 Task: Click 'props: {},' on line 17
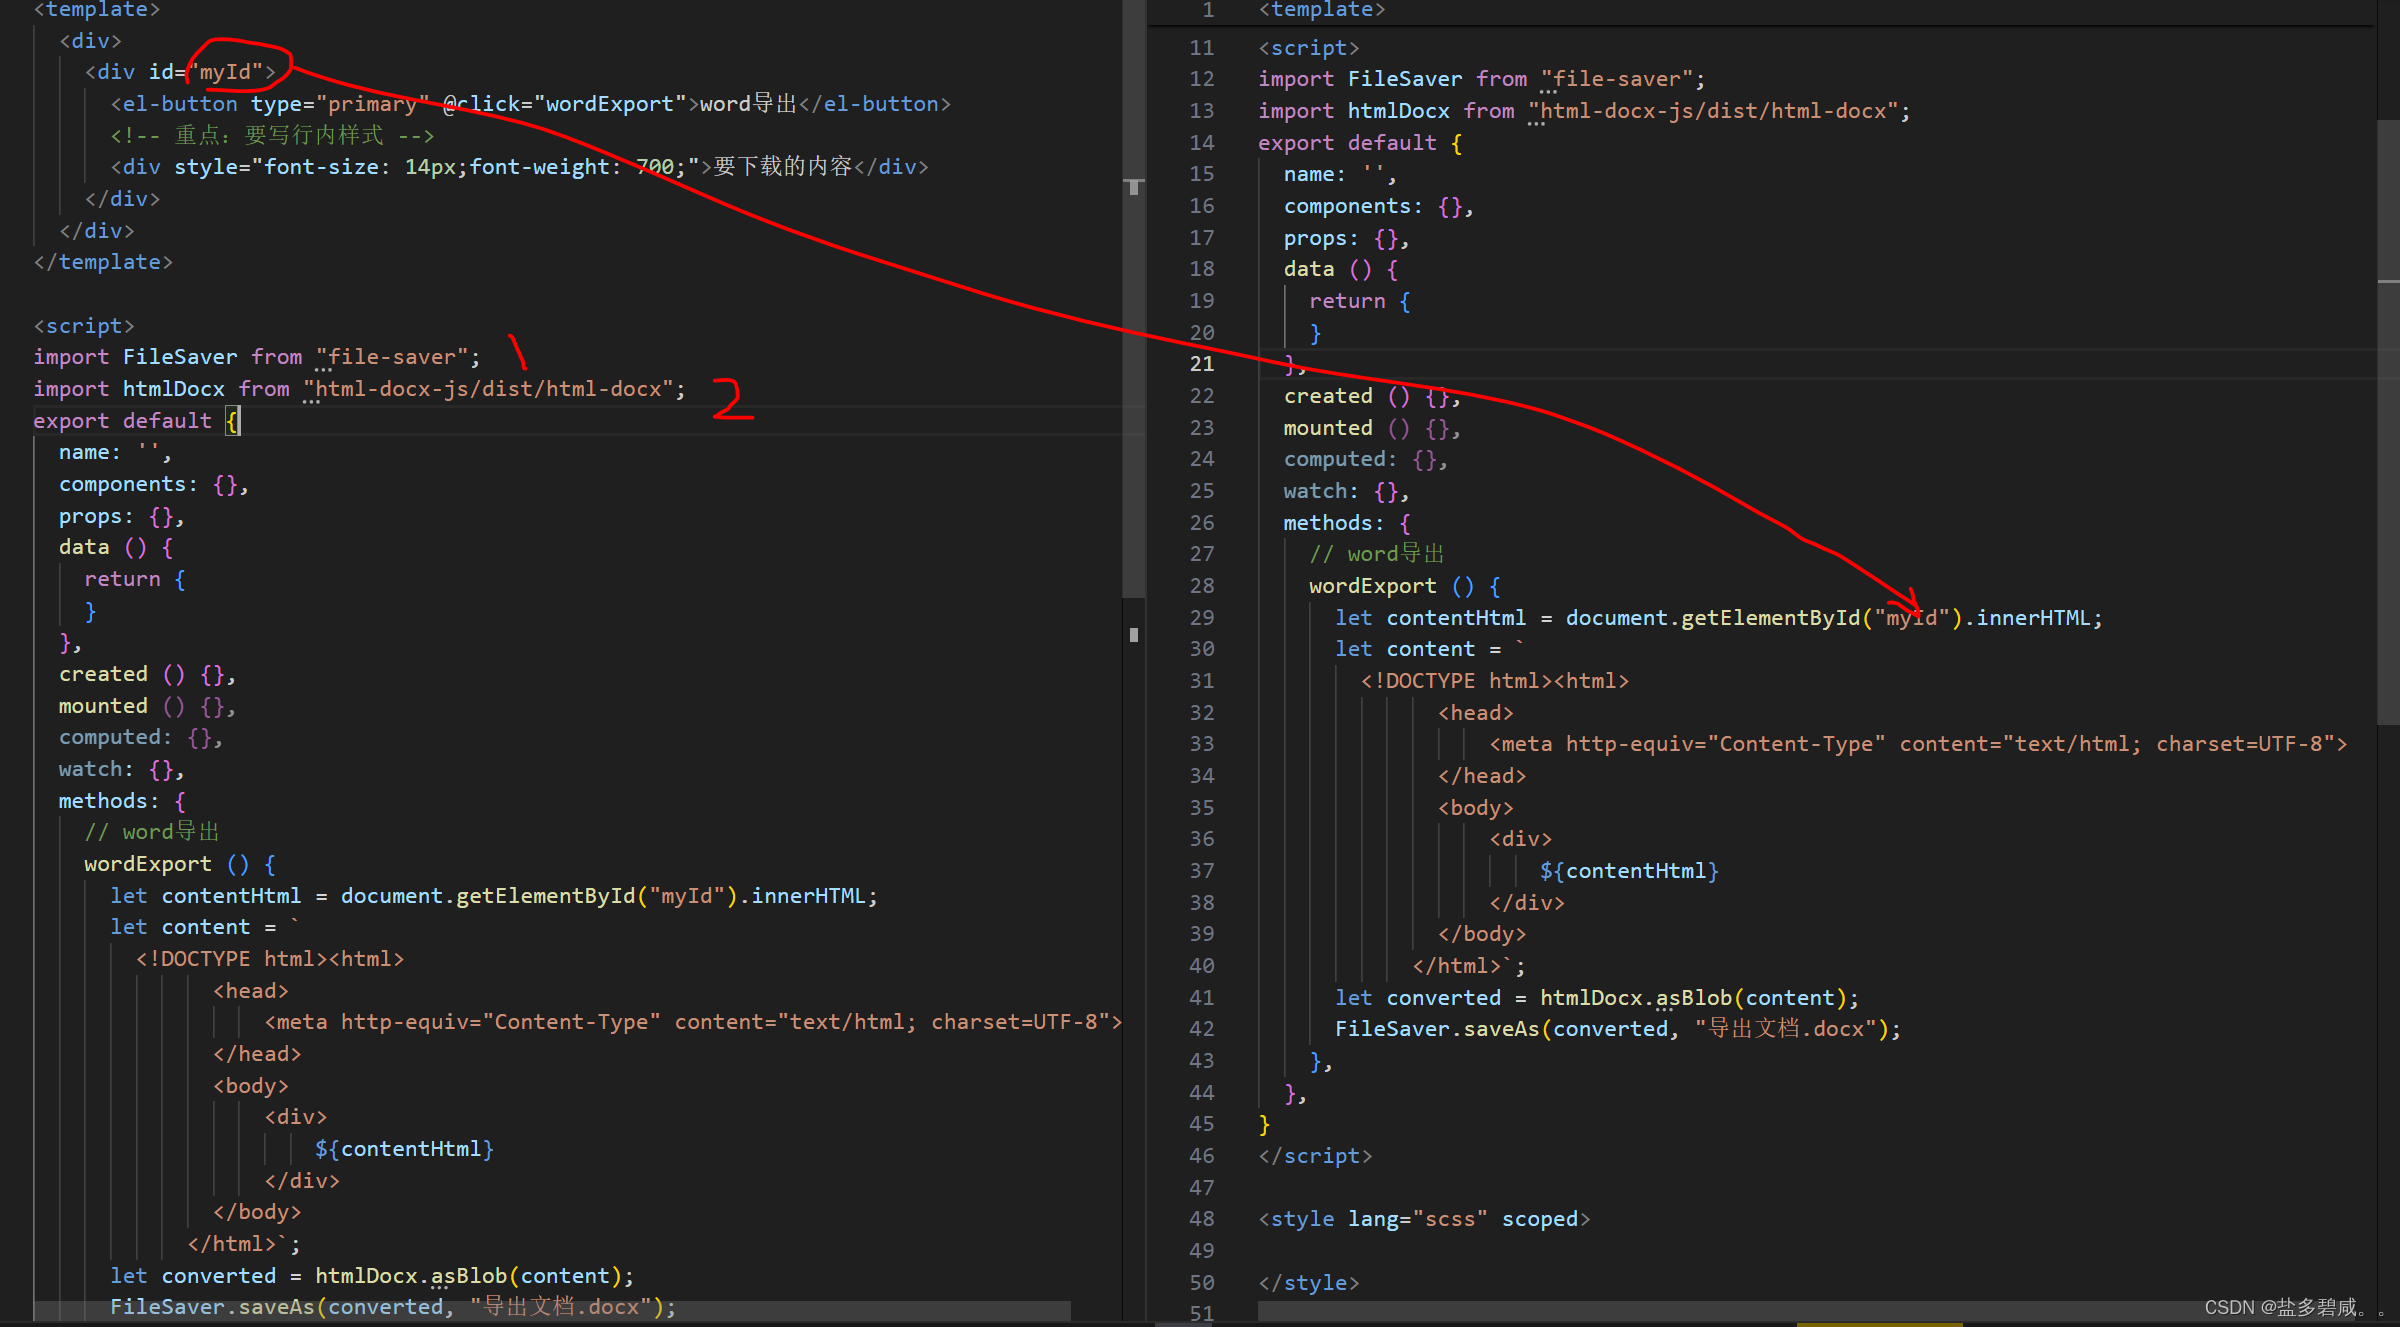click(x=1346, y=238)
